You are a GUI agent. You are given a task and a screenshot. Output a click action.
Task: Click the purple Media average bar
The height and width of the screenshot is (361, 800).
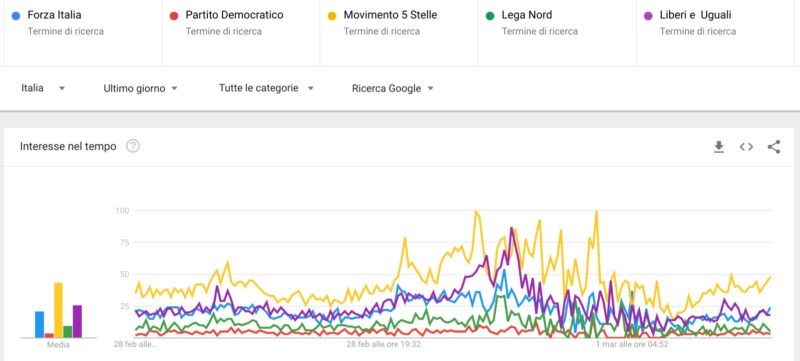click(77, 321)
